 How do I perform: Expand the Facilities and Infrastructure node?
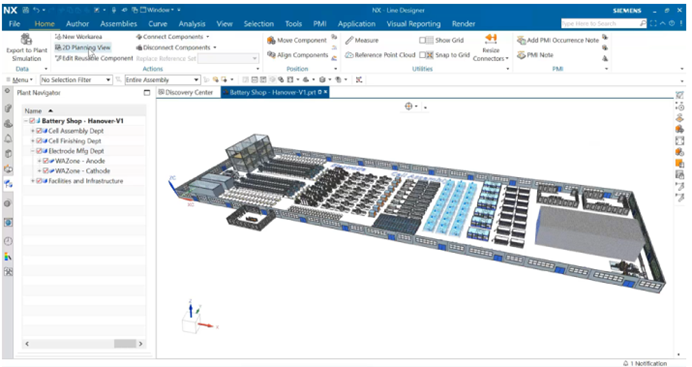tap(32, 181)
